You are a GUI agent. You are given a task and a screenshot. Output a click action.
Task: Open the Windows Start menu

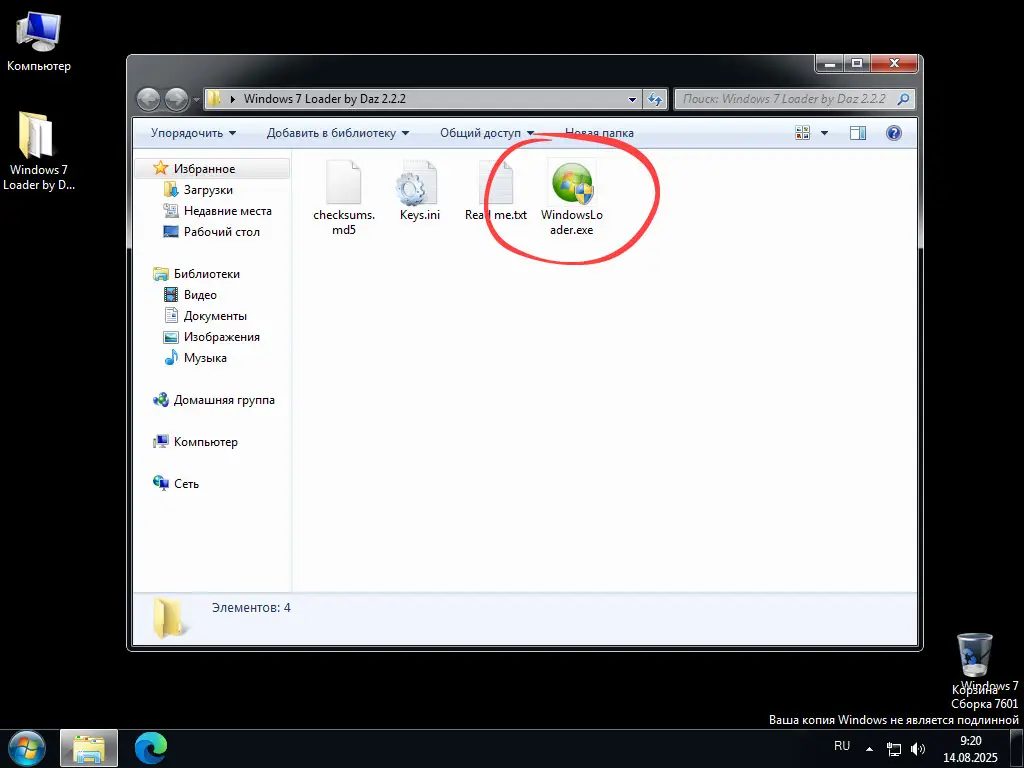[x=25, y=747]
